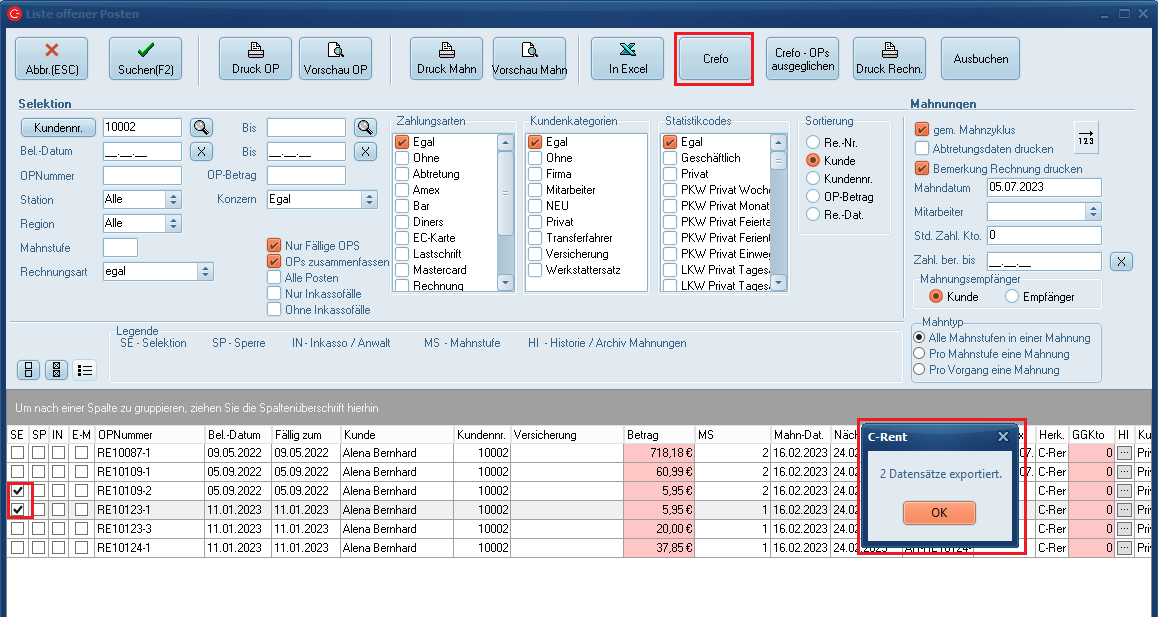The width and height of the screenshot is (1158, 617).
Task: Export list with In Excel button
Action: [x=627, y=58]
